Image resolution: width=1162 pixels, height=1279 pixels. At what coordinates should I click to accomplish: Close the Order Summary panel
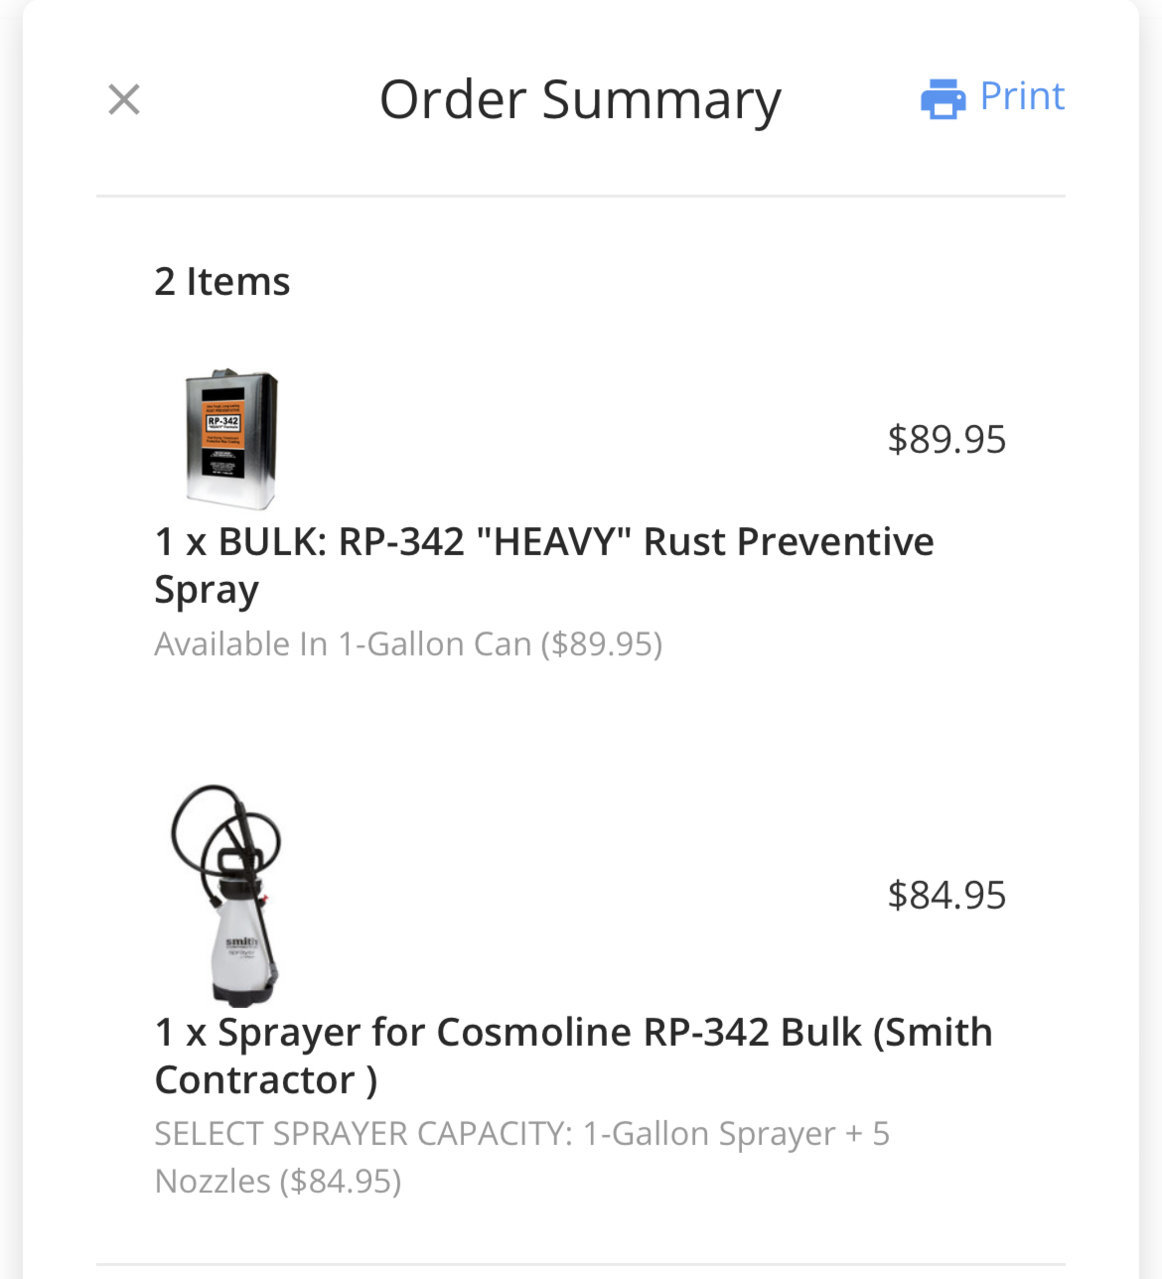pyautogui.click(x=124, y=99)
